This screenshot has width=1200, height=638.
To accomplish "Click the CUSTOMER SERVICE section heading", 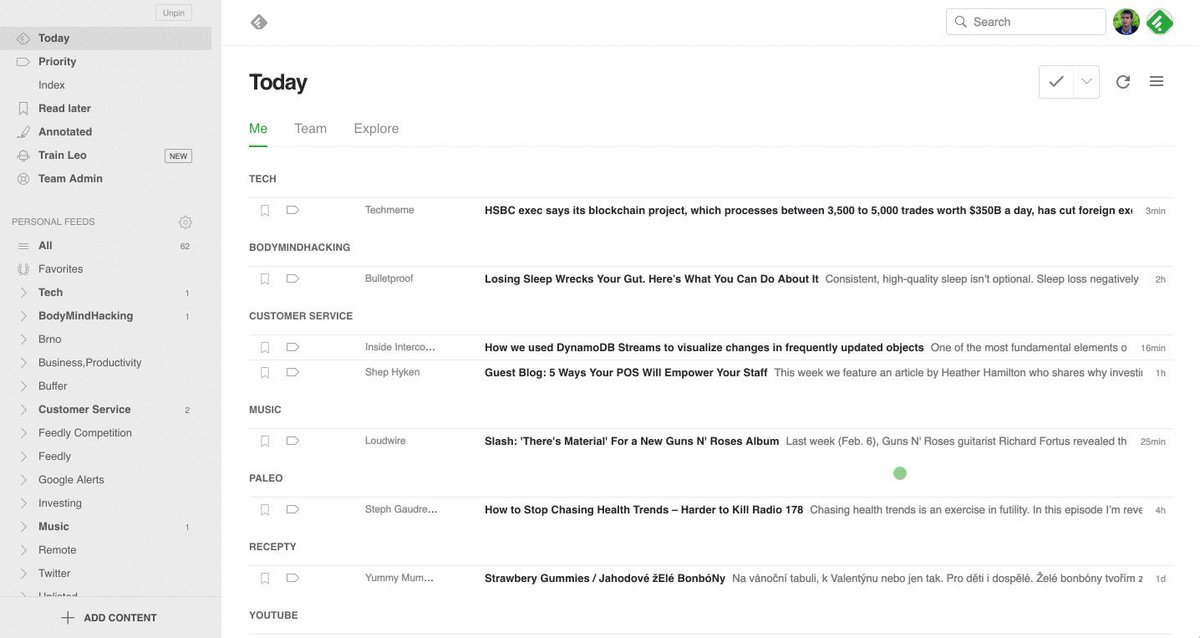I will (x=301, y=316).
